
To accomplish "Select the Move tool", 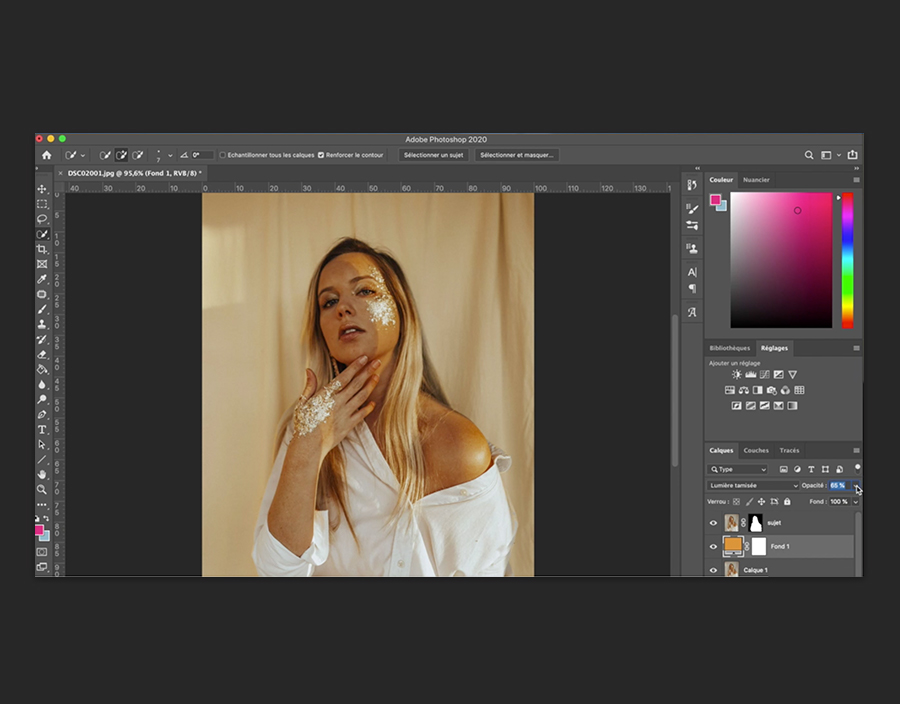I will 42,189.
